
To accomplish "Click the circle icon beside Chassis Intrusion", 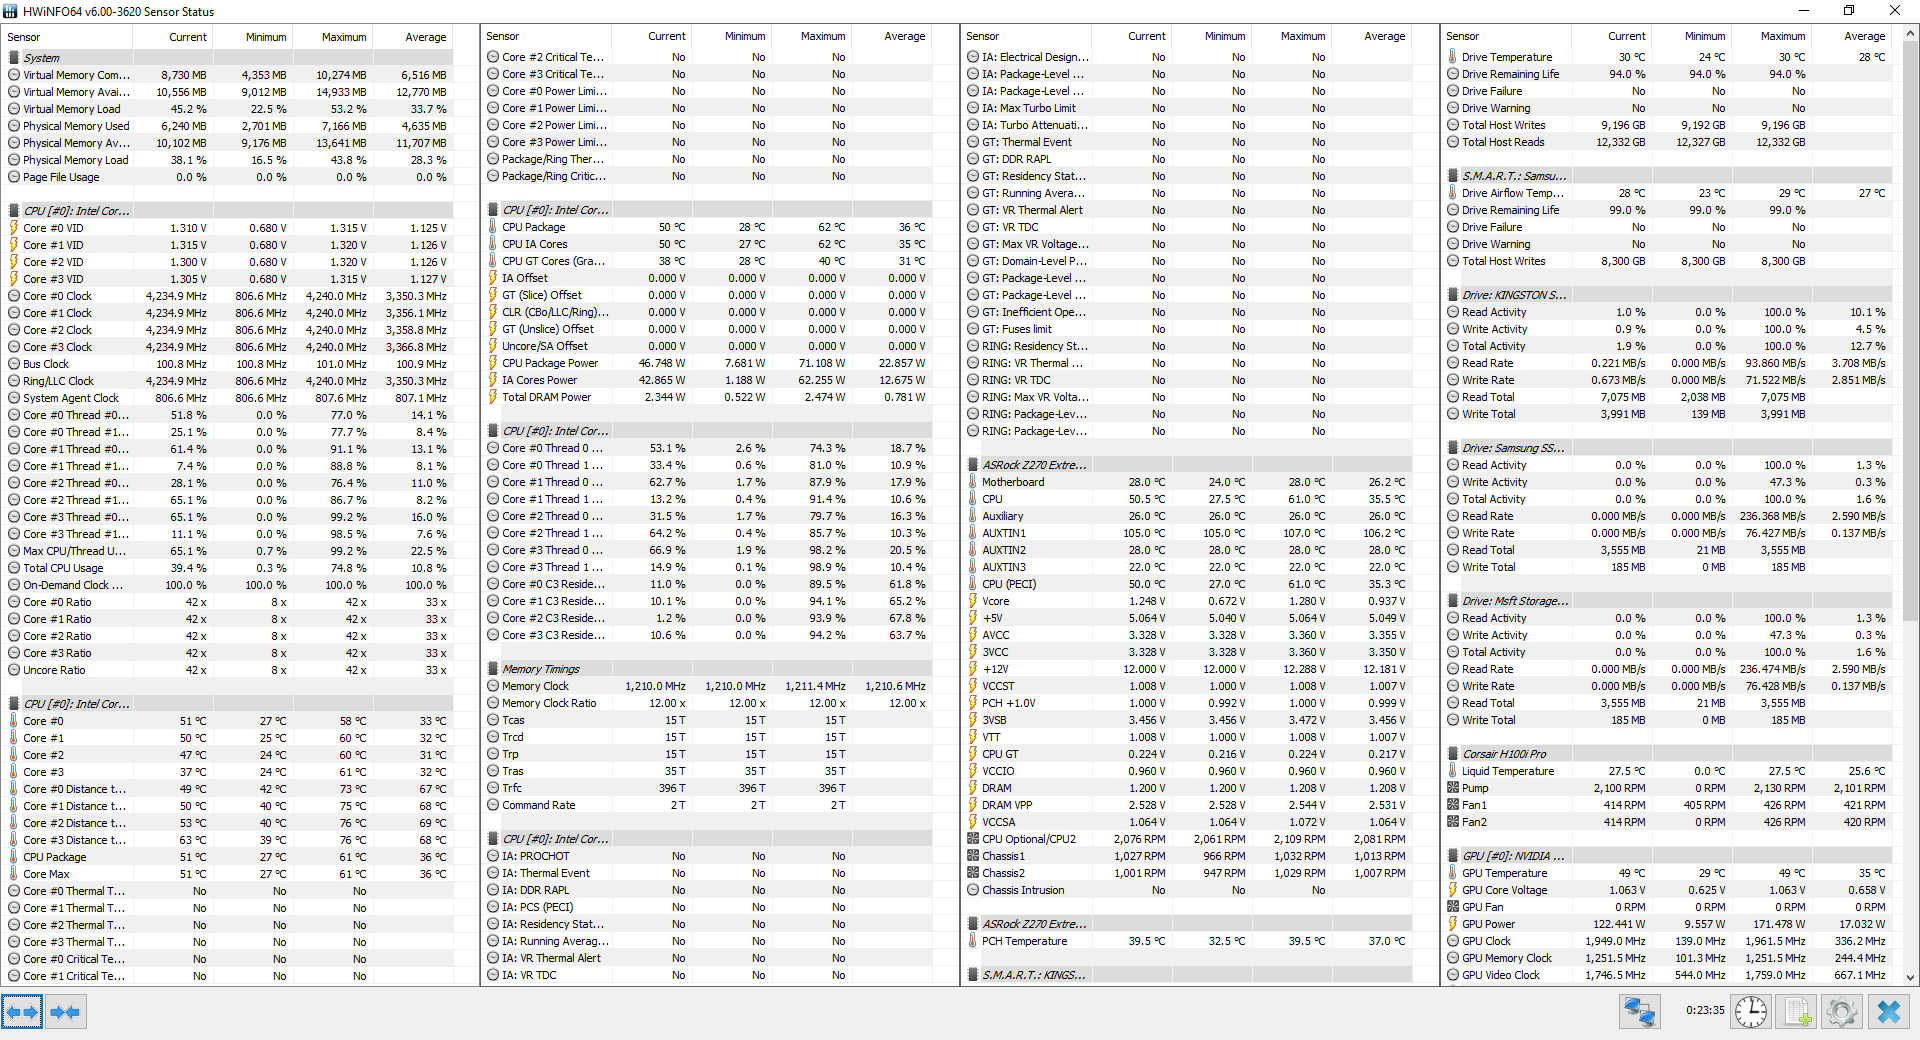I will coord(973,890).
